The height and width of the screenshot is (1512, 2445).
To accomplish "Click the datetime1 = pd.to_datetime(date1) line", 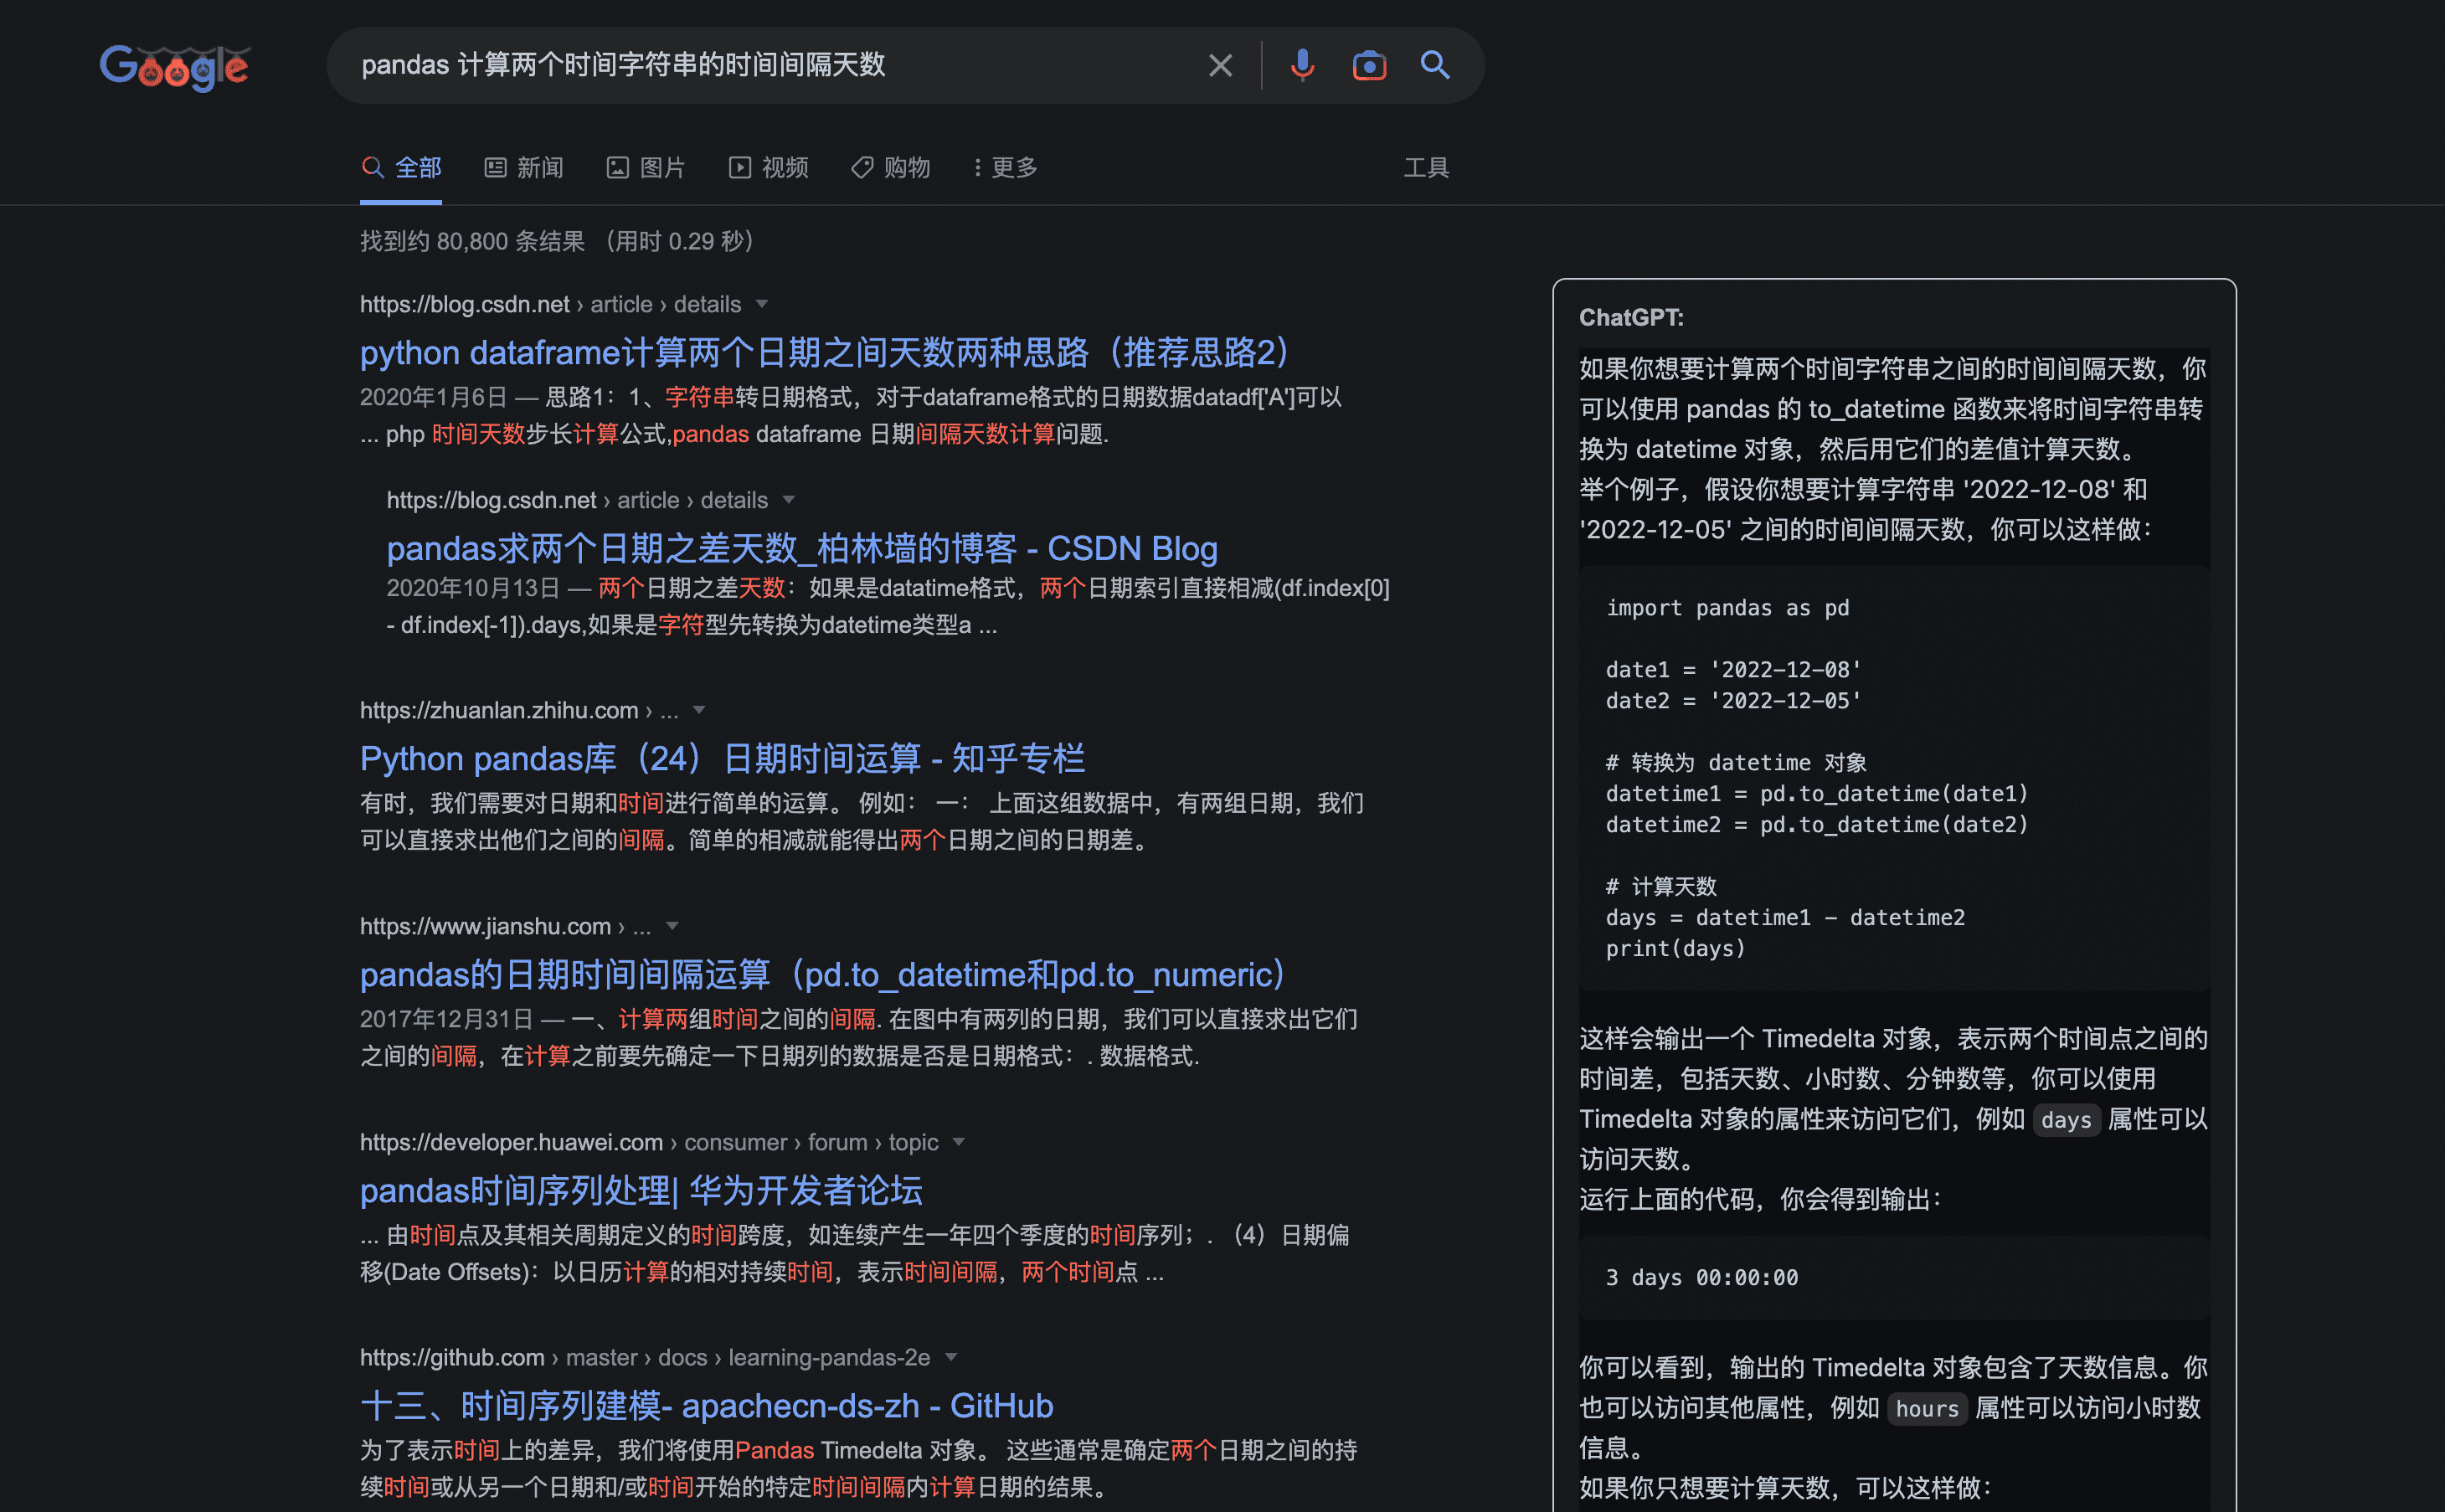I will [x=1817, y=794].
